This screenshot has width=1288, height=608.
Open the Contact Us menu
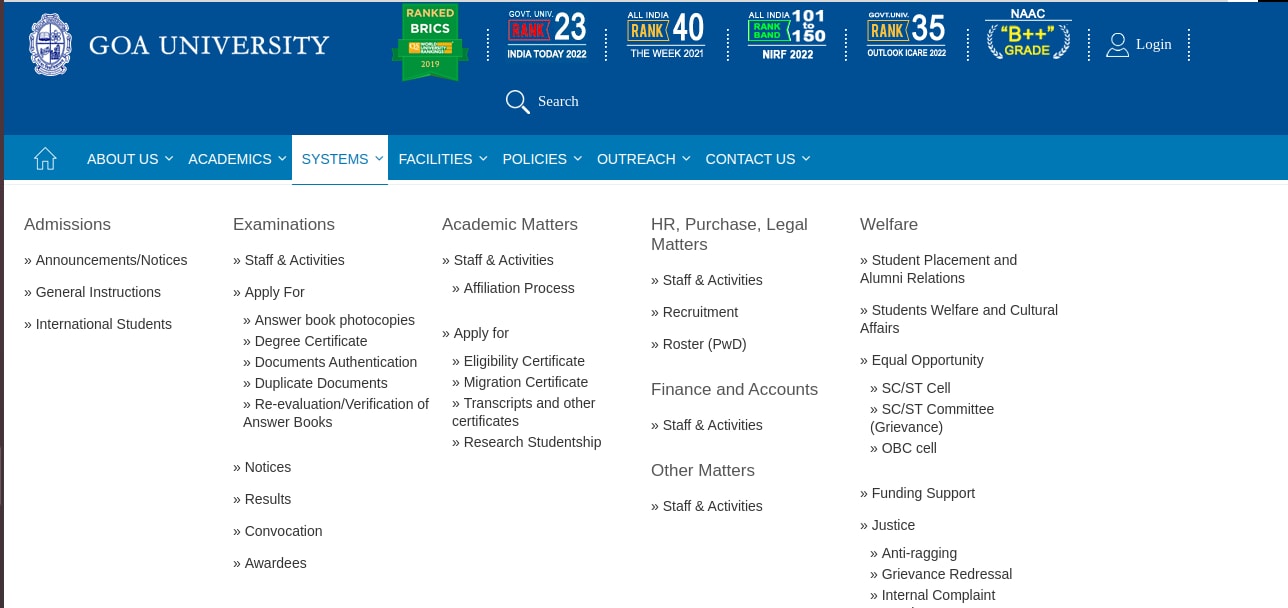pyautogui.click(x=757, y=159)
